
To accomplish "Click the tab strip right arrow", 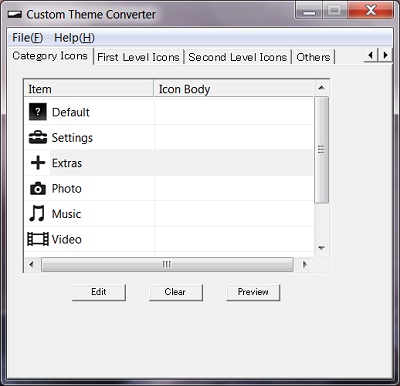I will click(x=385, y=55).
